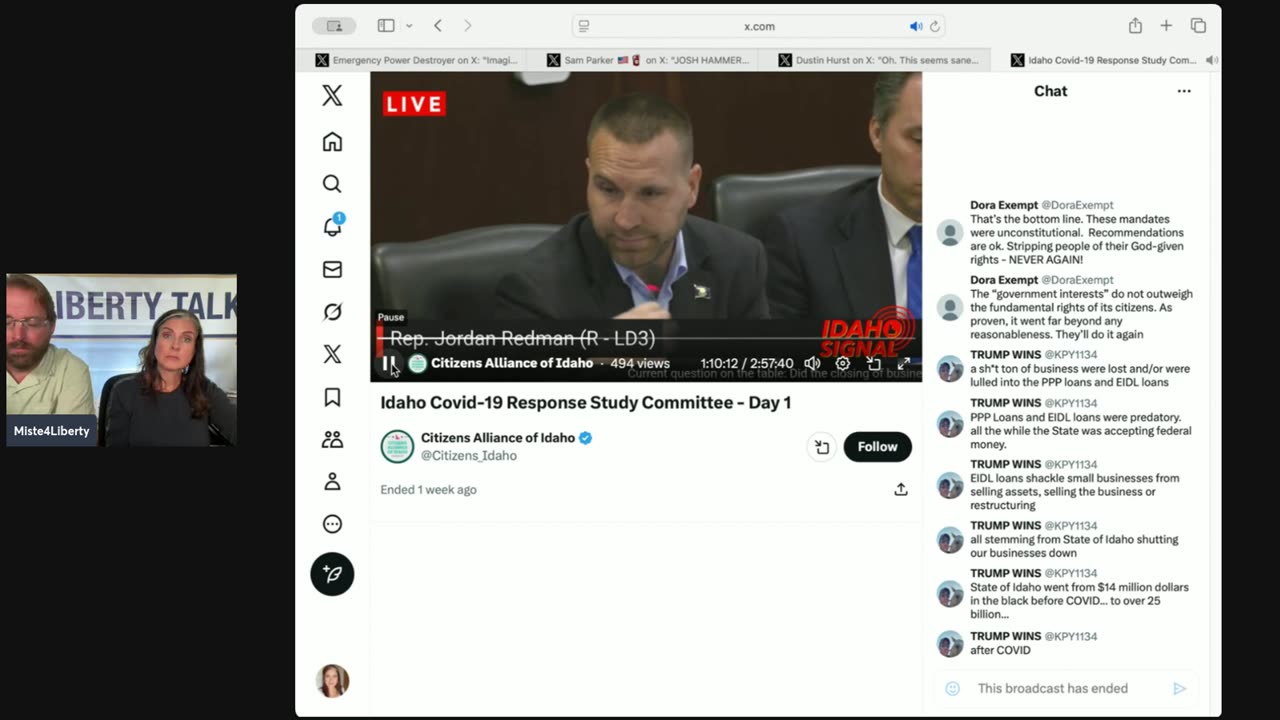
Task: Mute tab audio from address bar speaker
Action: coord(915,26)
